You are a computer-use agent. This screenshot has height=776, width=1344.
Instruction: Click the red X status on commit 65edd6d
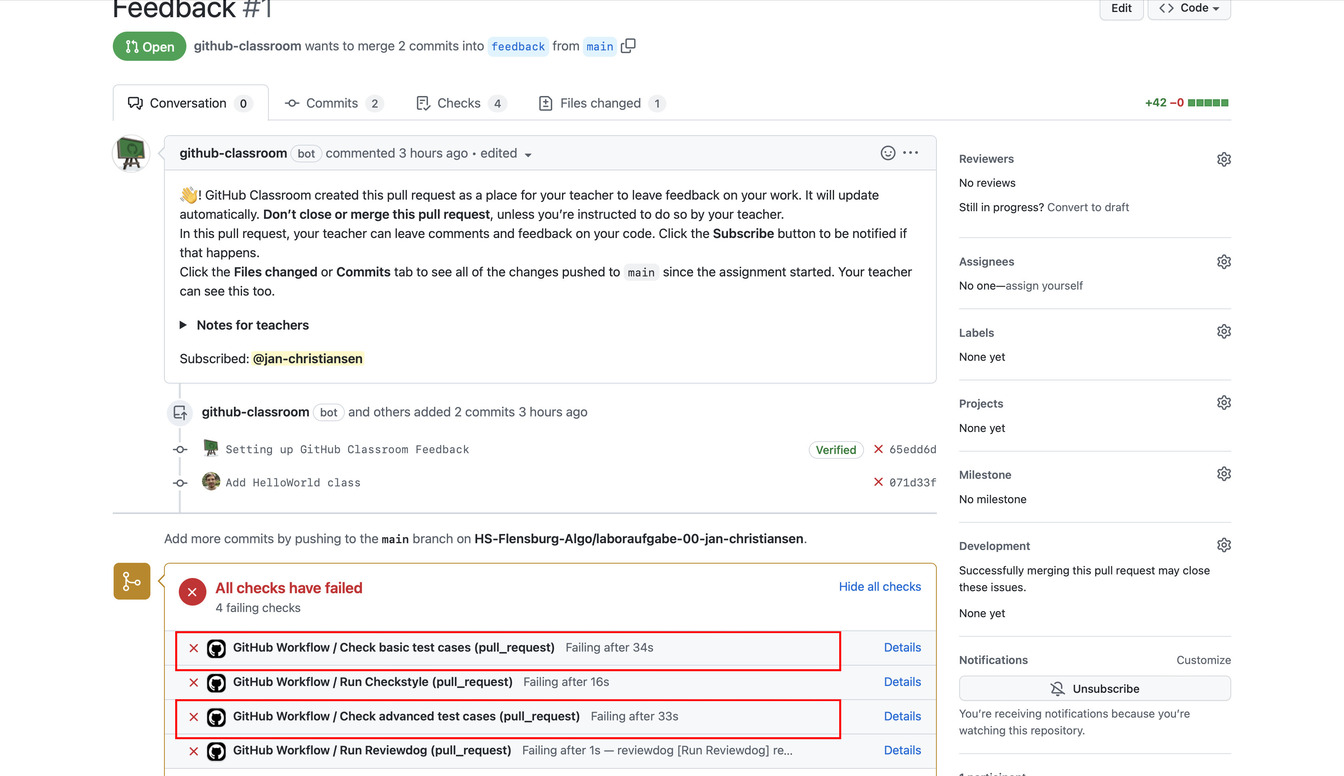878,450
